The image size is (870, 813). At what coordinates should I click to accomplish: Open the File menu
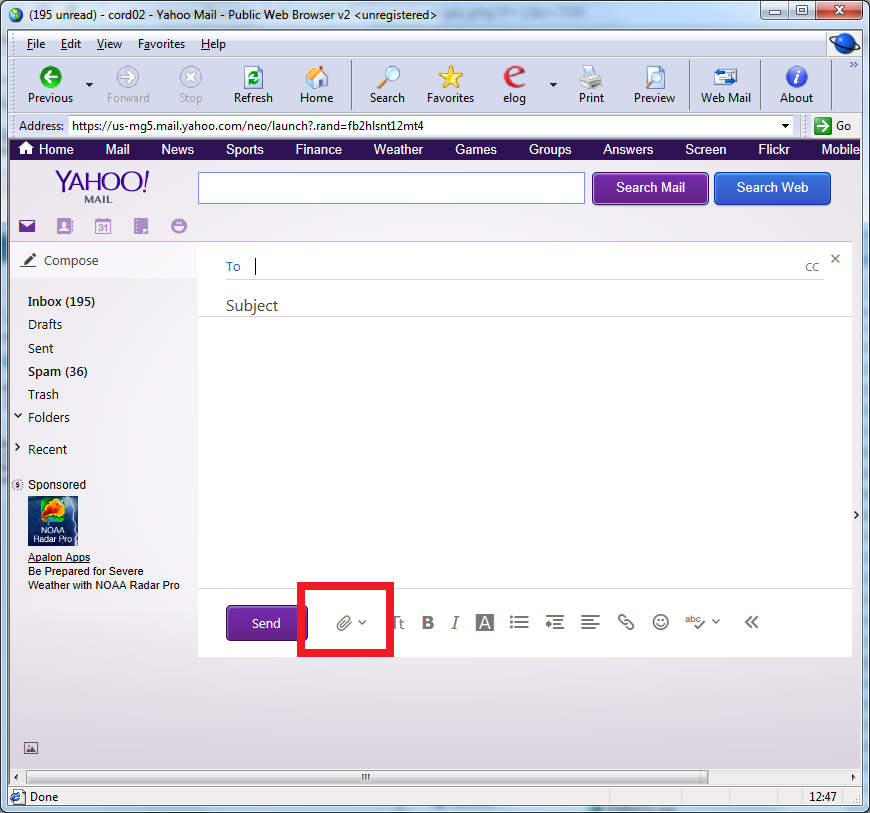pos(36,44)
